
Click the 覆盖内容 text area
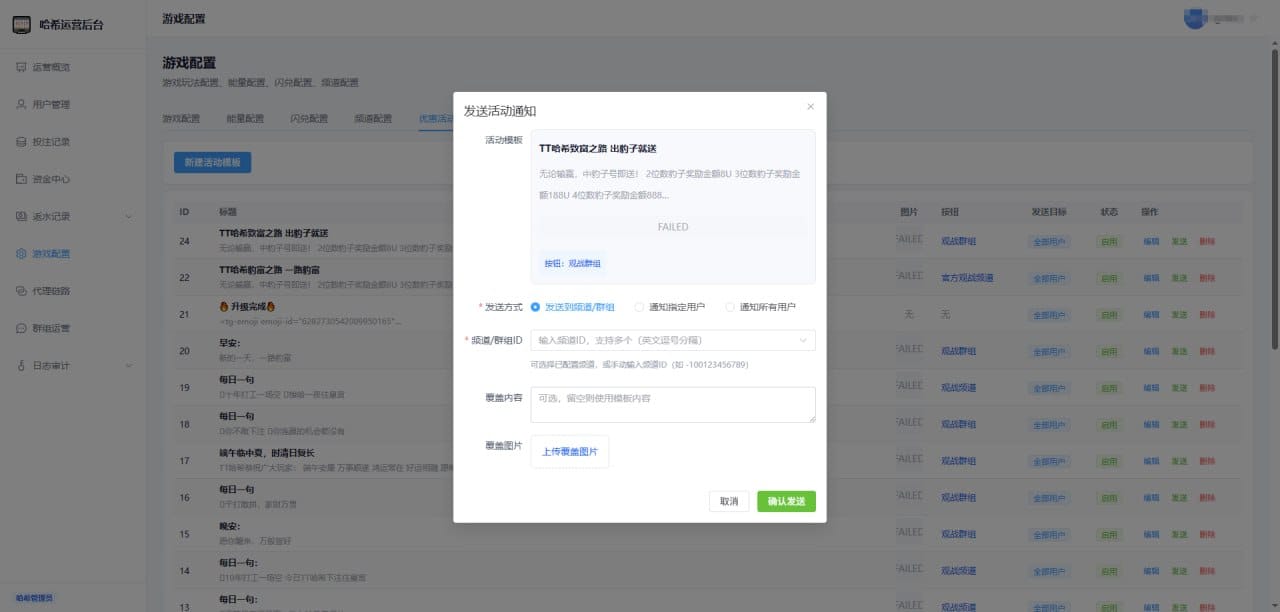coord(673,405)
